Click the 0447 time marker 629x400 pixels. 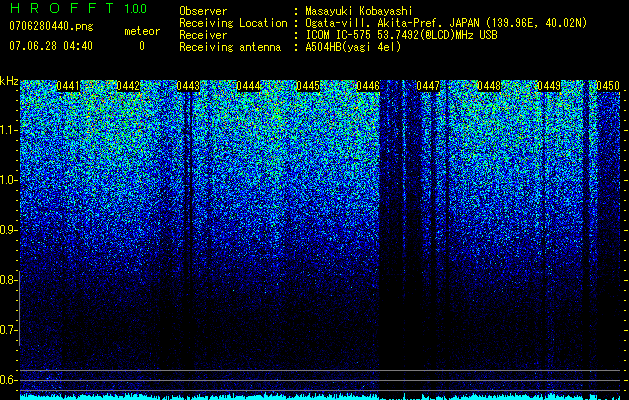point(428,86)
